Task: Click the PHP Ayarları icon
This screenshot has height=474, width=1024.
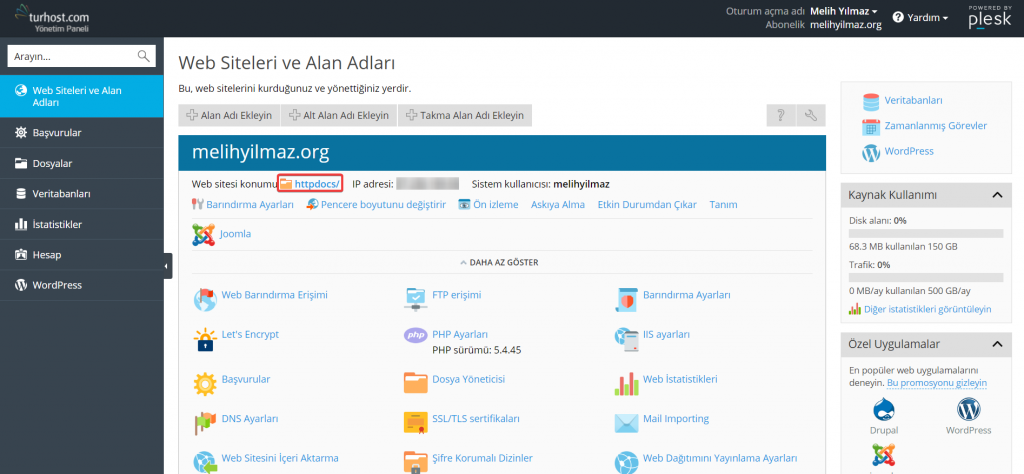Action: tap(416, 336)
